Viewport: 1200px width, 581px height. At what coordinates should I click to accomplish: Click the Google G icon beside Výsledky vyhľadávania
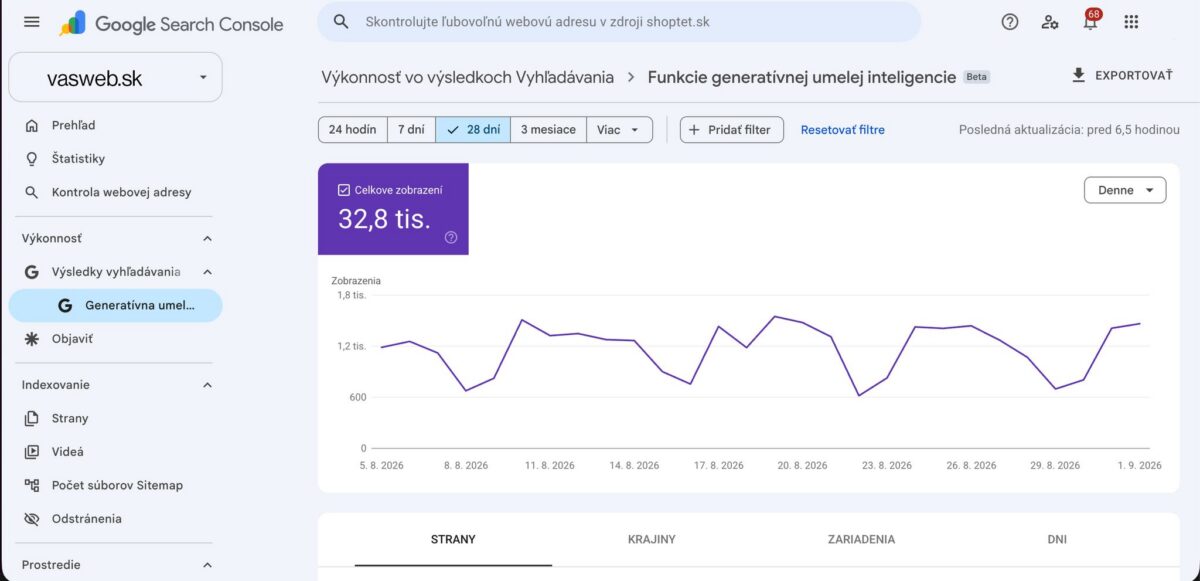pyautogui.click(x=32, y=272)
